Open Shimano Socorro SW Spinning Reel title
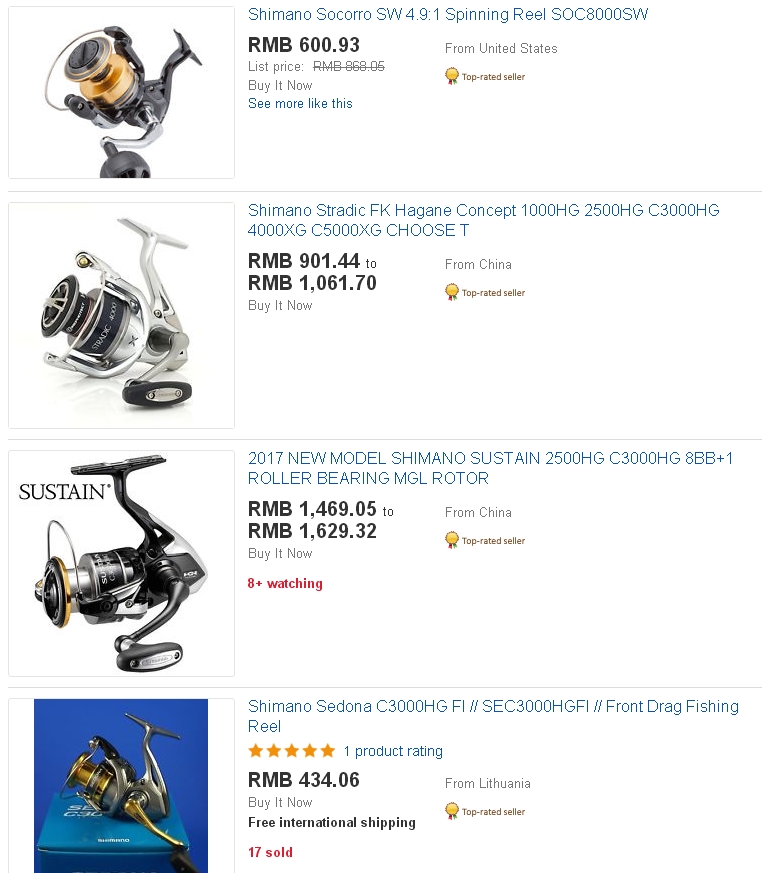This screenshot has height=873, width=762. [x=448, y=14]
